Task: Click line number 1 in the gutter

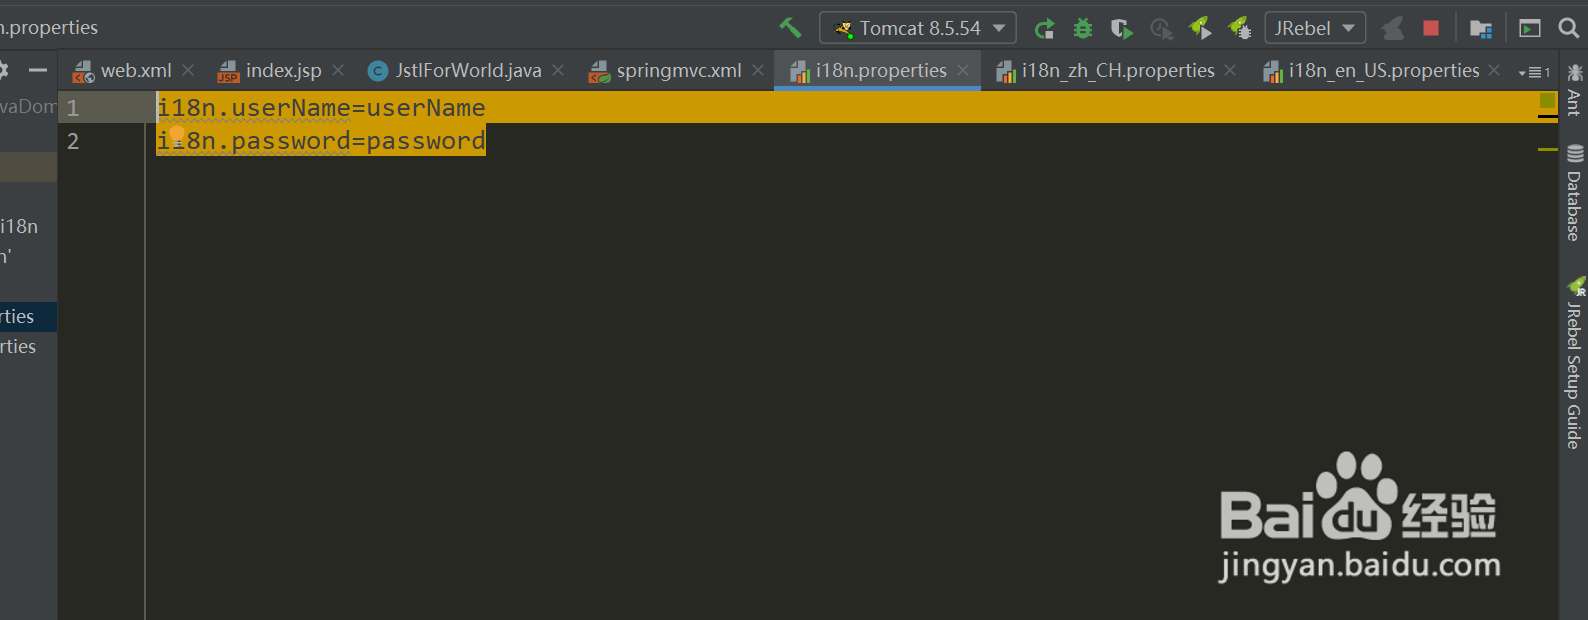Action: pyautogui.click(x=73, y=108)
